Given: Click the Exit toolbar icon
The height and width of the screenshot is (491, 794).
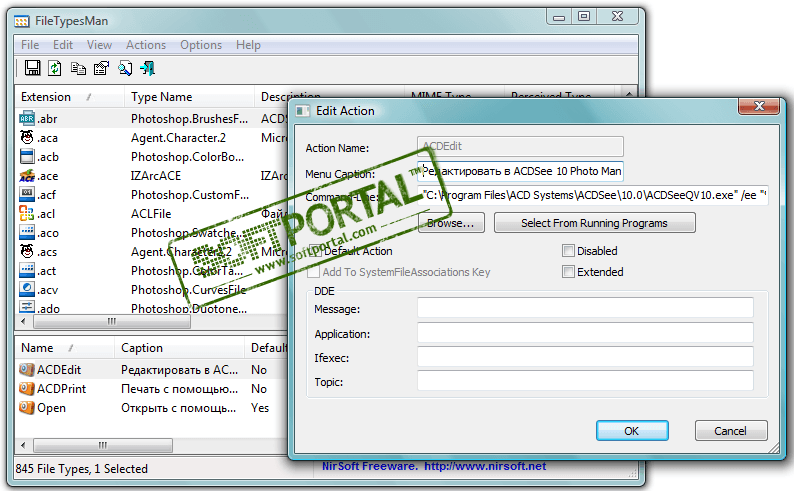Looking at the screenshot, I should coord(147,68).
